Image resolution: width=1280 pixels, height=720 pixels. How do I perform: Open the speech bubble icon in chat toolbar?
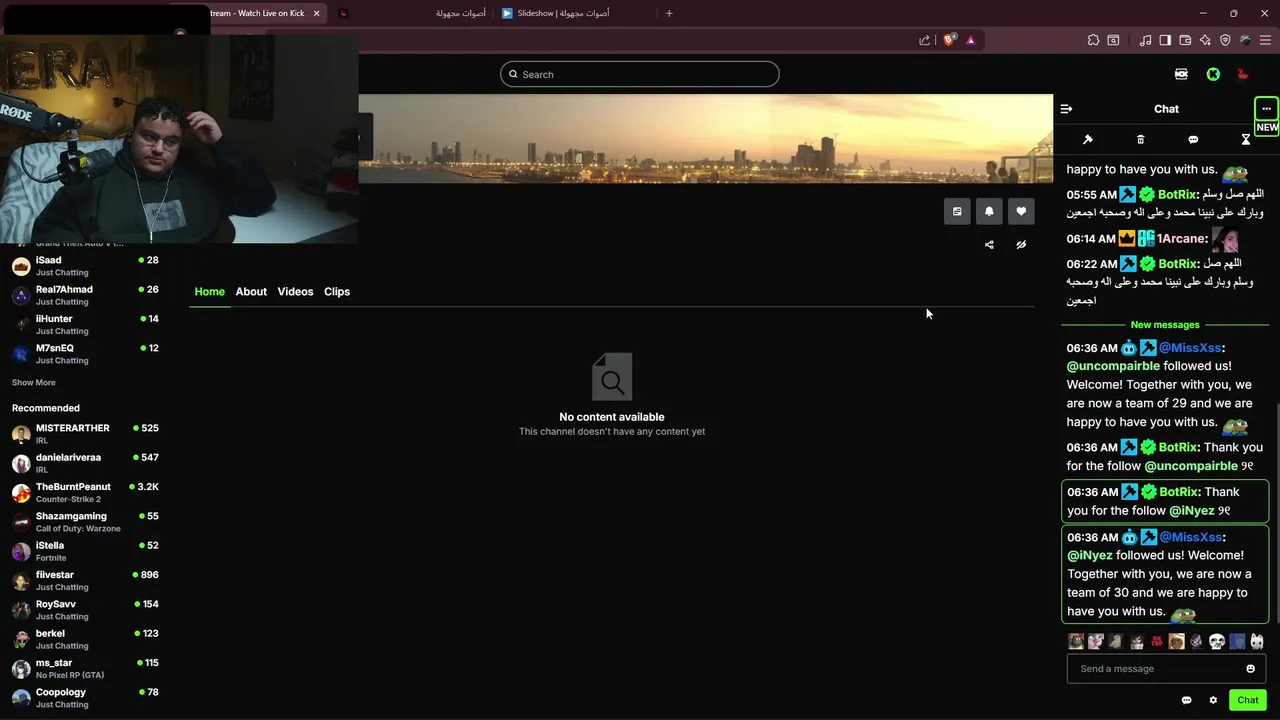point(1193,140)
